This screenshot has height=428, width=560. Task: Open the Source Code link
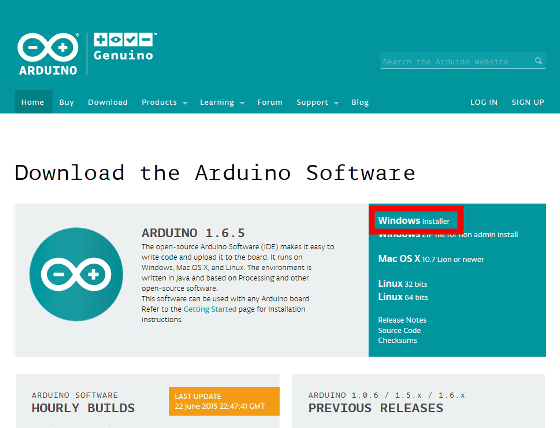click(x=400, y=330)
